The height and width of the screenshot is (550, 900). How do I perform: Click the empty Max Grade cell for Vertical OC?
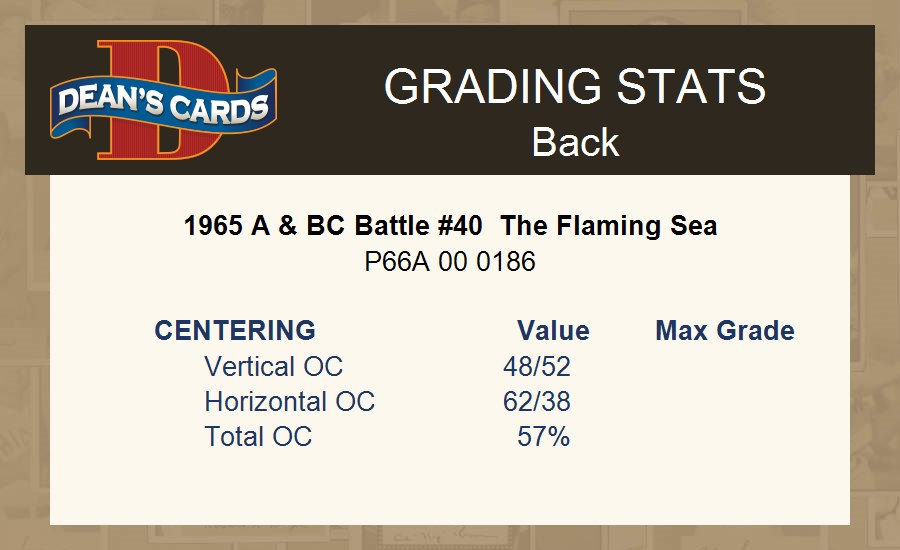pos(725,367)
